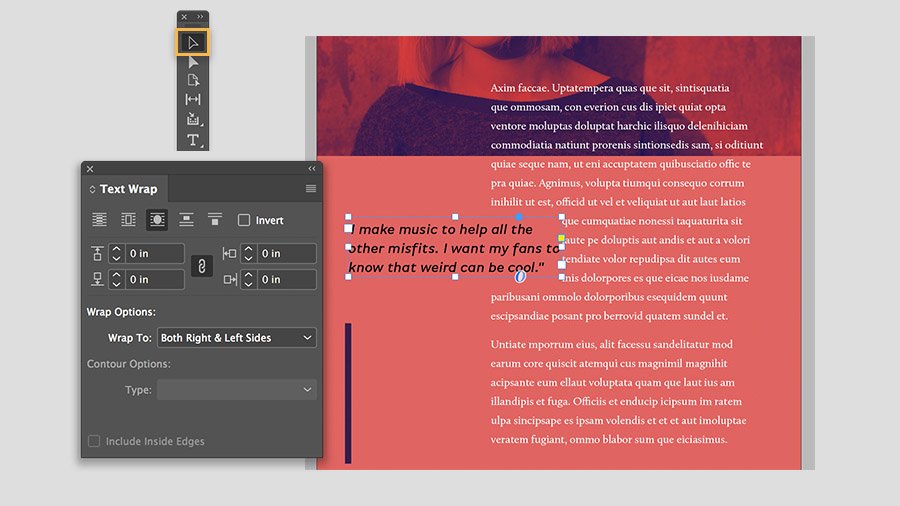Check Include Inside Edges

[x=94, y=441]
